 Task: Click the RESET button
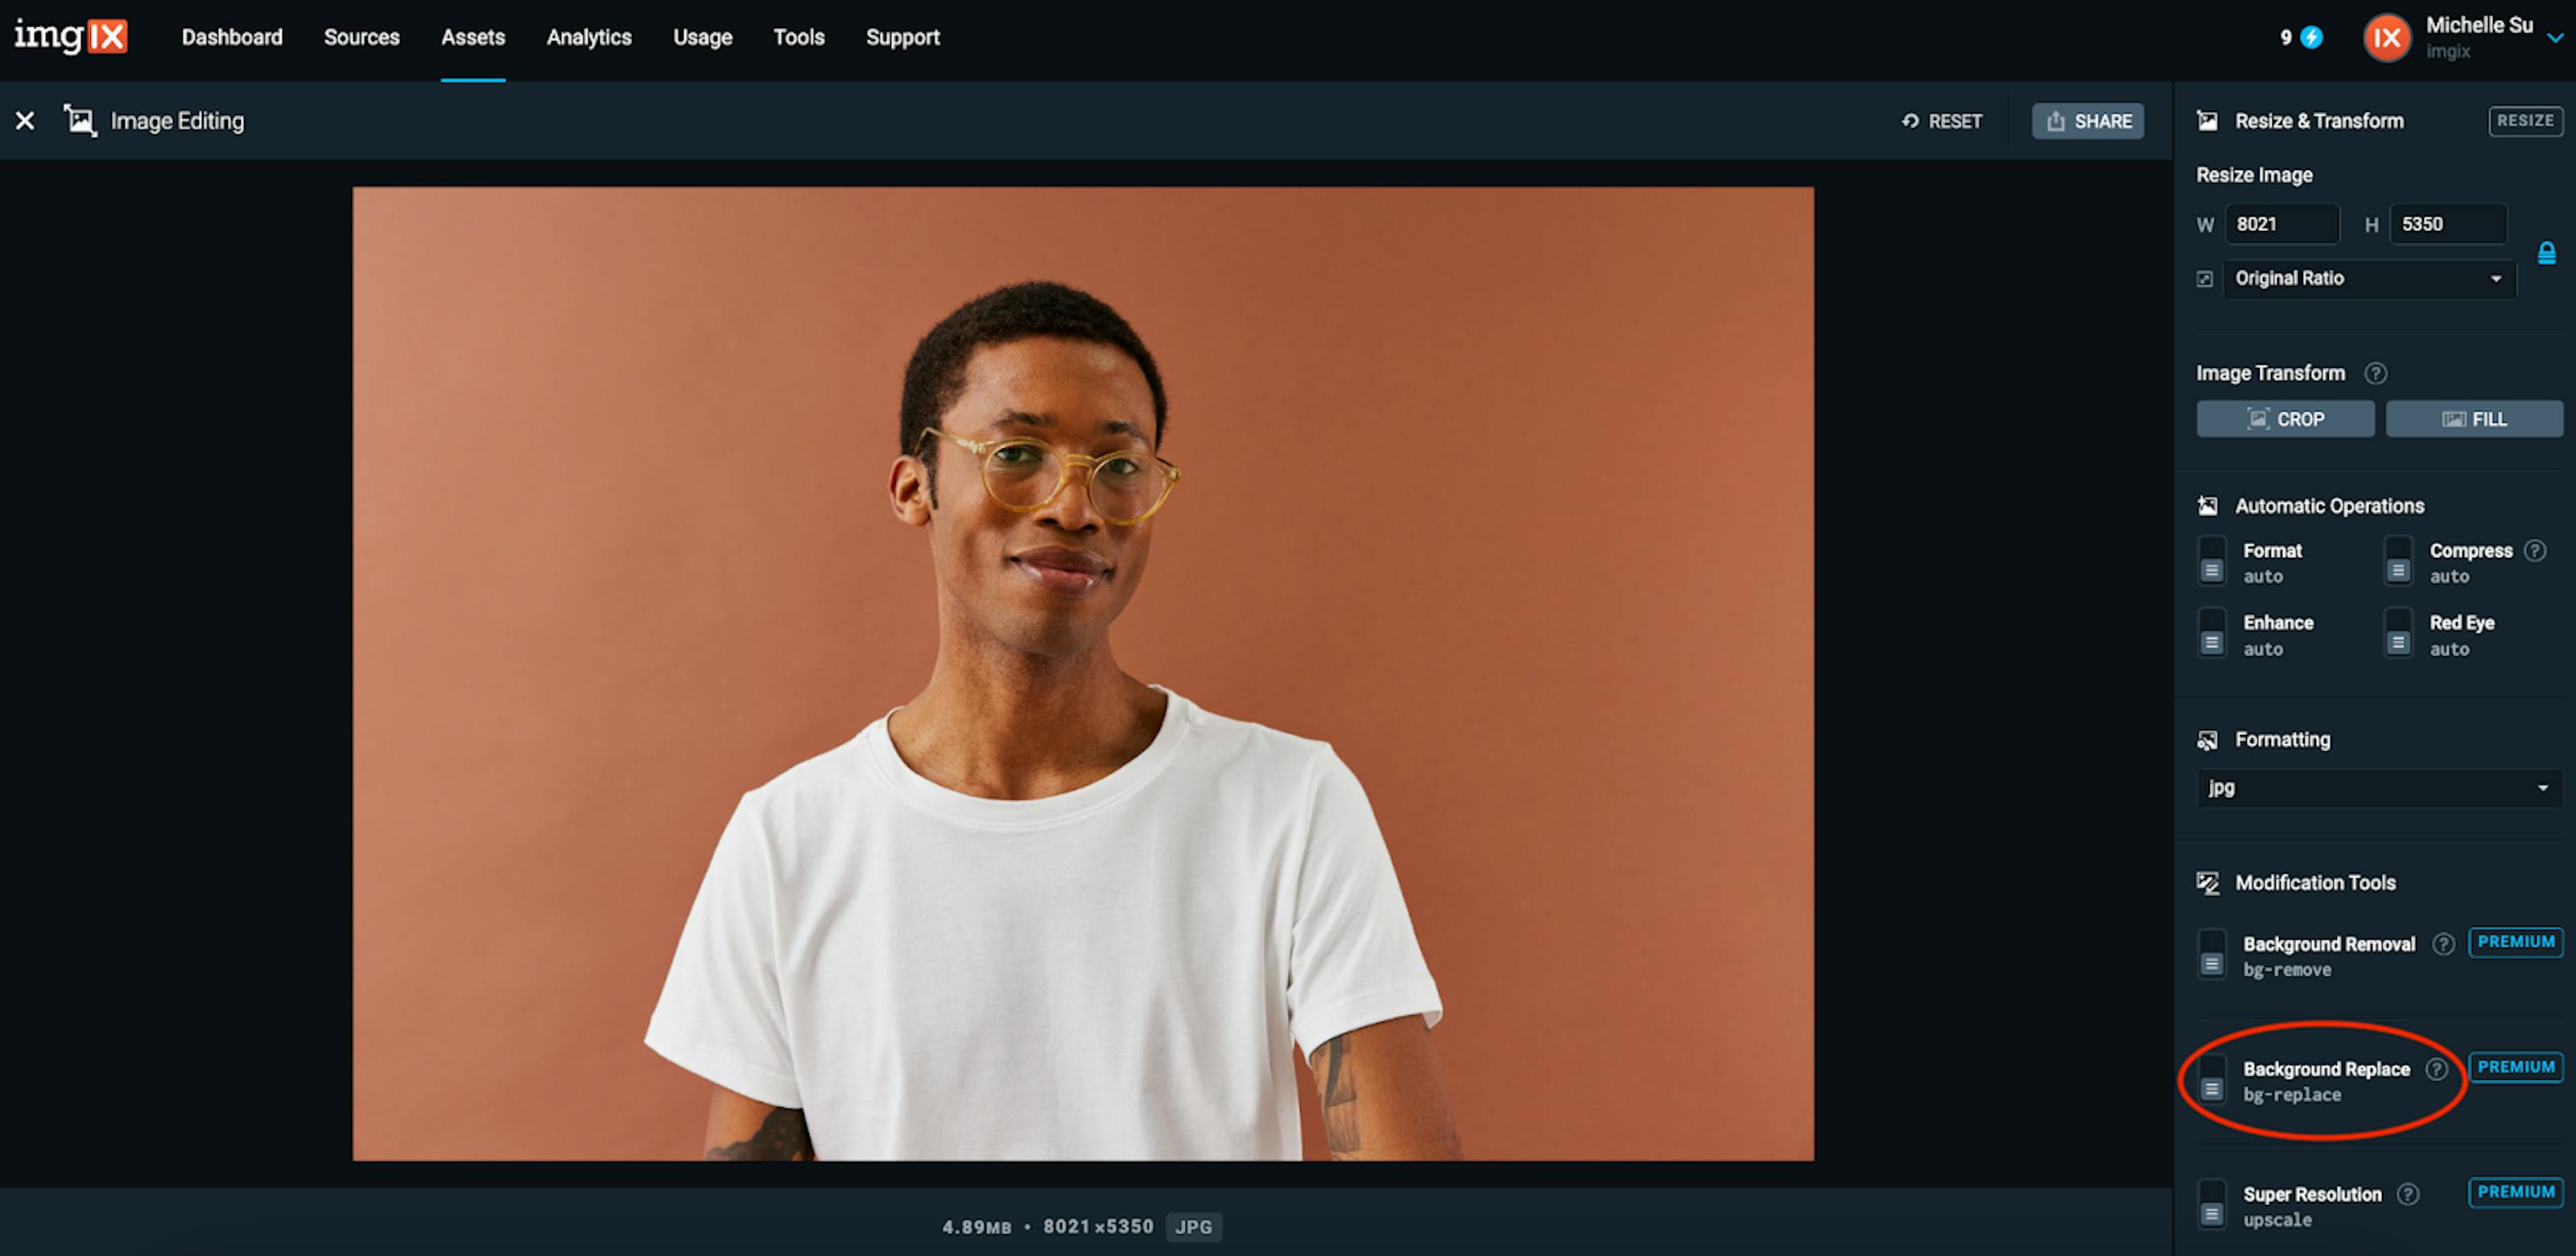tap(1941, 121)
